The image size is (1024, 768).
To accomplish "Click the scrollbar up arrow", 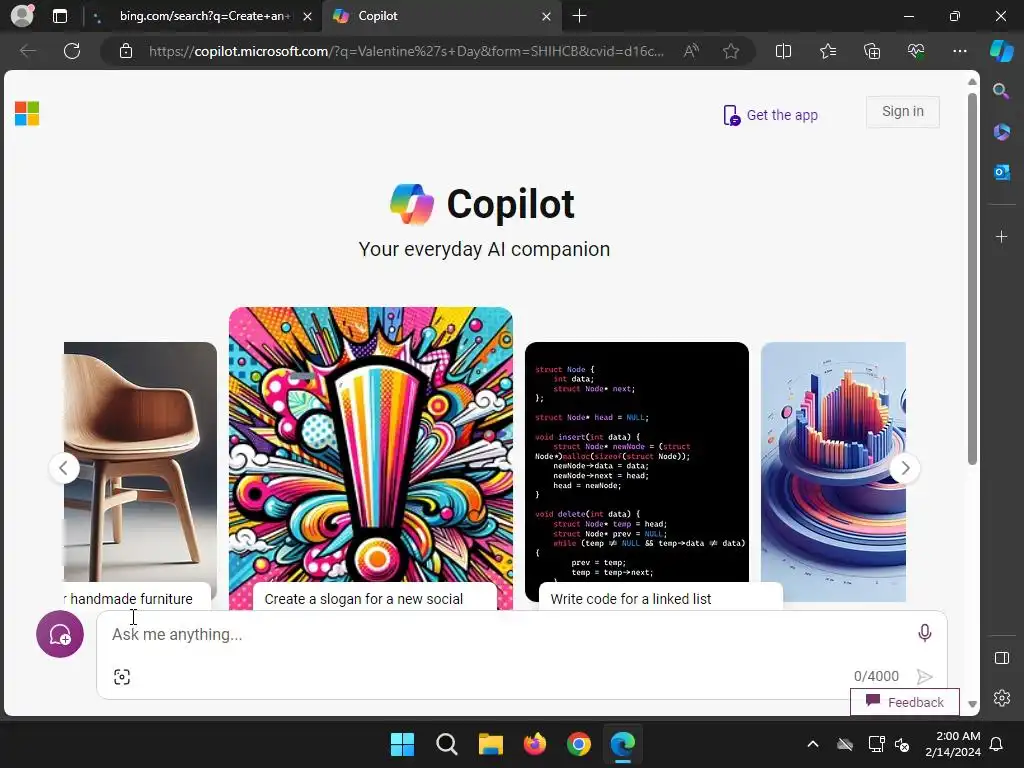I will click(972, 82).
